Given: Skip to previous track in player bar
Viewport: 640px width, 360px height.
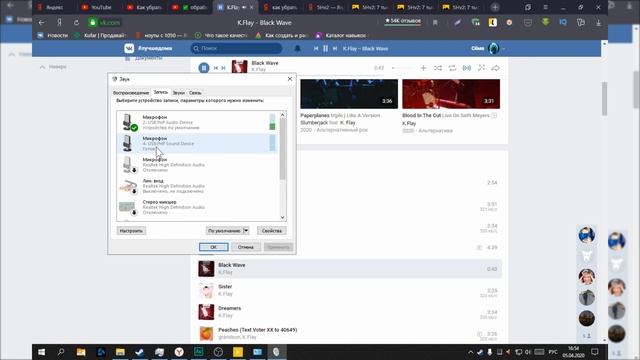Looking at the screenshot, I should point(216,68).
